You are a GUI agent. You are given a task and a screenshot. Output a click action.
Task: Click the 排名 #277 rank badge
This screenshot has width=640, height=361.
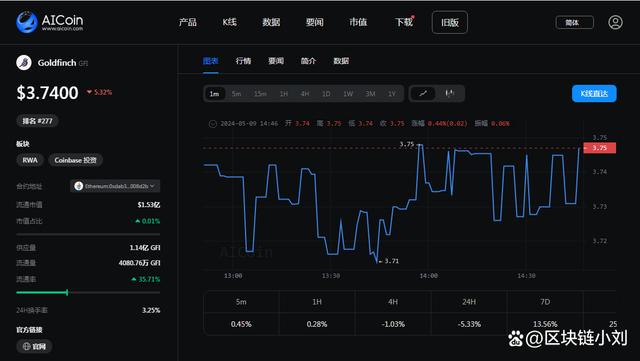pos(37,121)
